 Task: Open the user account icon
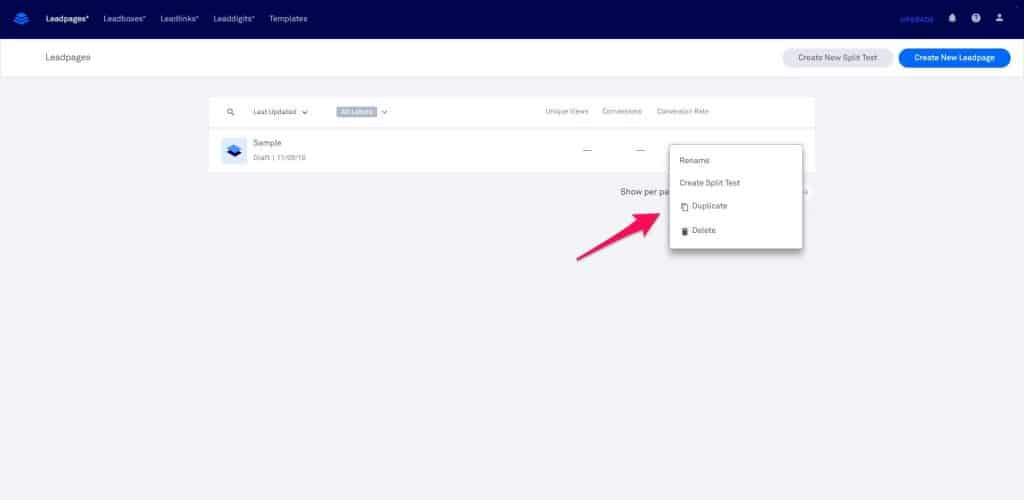(x=999, y=18)
